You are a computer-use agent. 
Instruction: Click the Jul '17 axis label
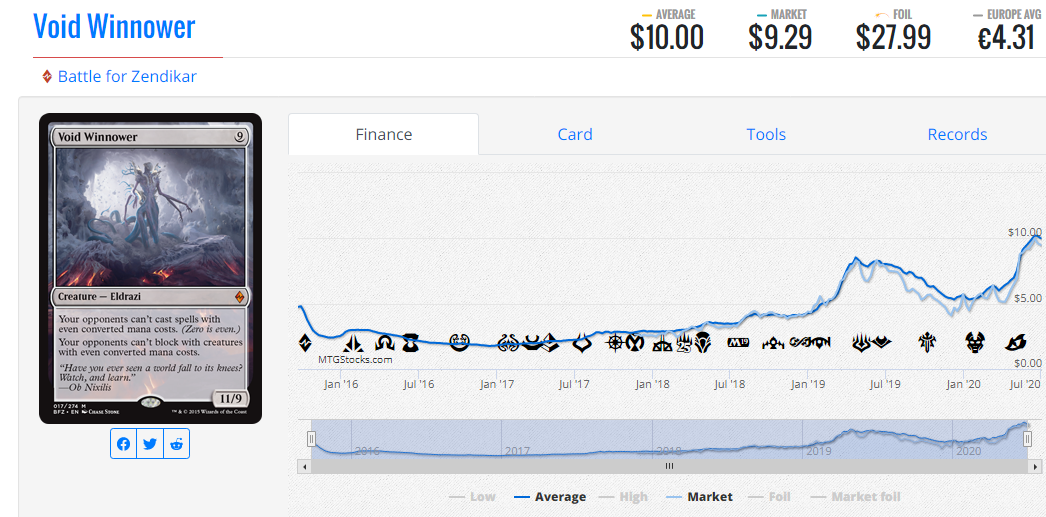tap(574, 384)
